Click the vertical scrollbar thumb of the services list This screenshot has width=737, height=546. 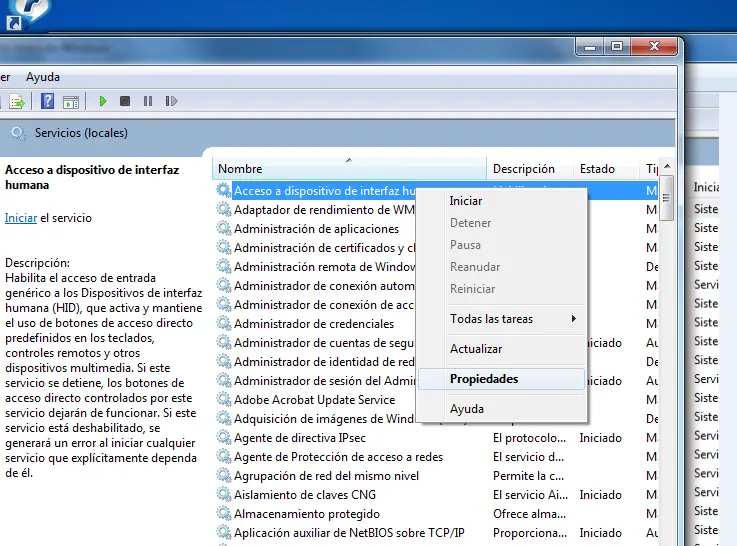(666, 197)
